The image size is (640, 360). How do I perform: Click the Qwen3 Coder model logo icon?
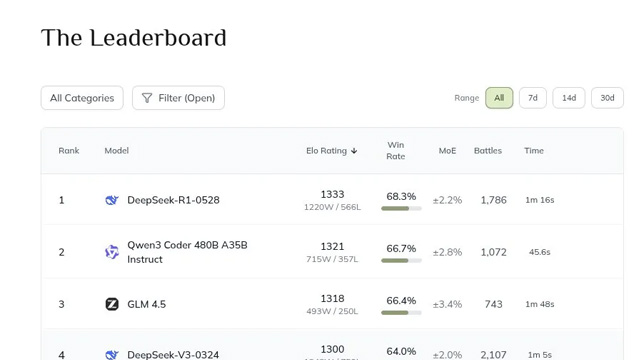[x=112, y=252]
